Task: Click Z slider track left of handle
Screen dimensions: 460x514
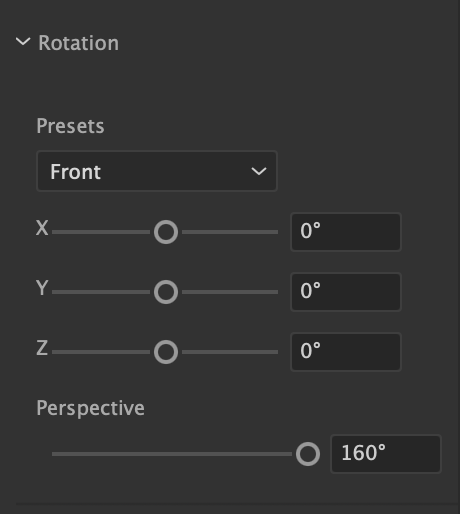Action: [x=101, y=352]
